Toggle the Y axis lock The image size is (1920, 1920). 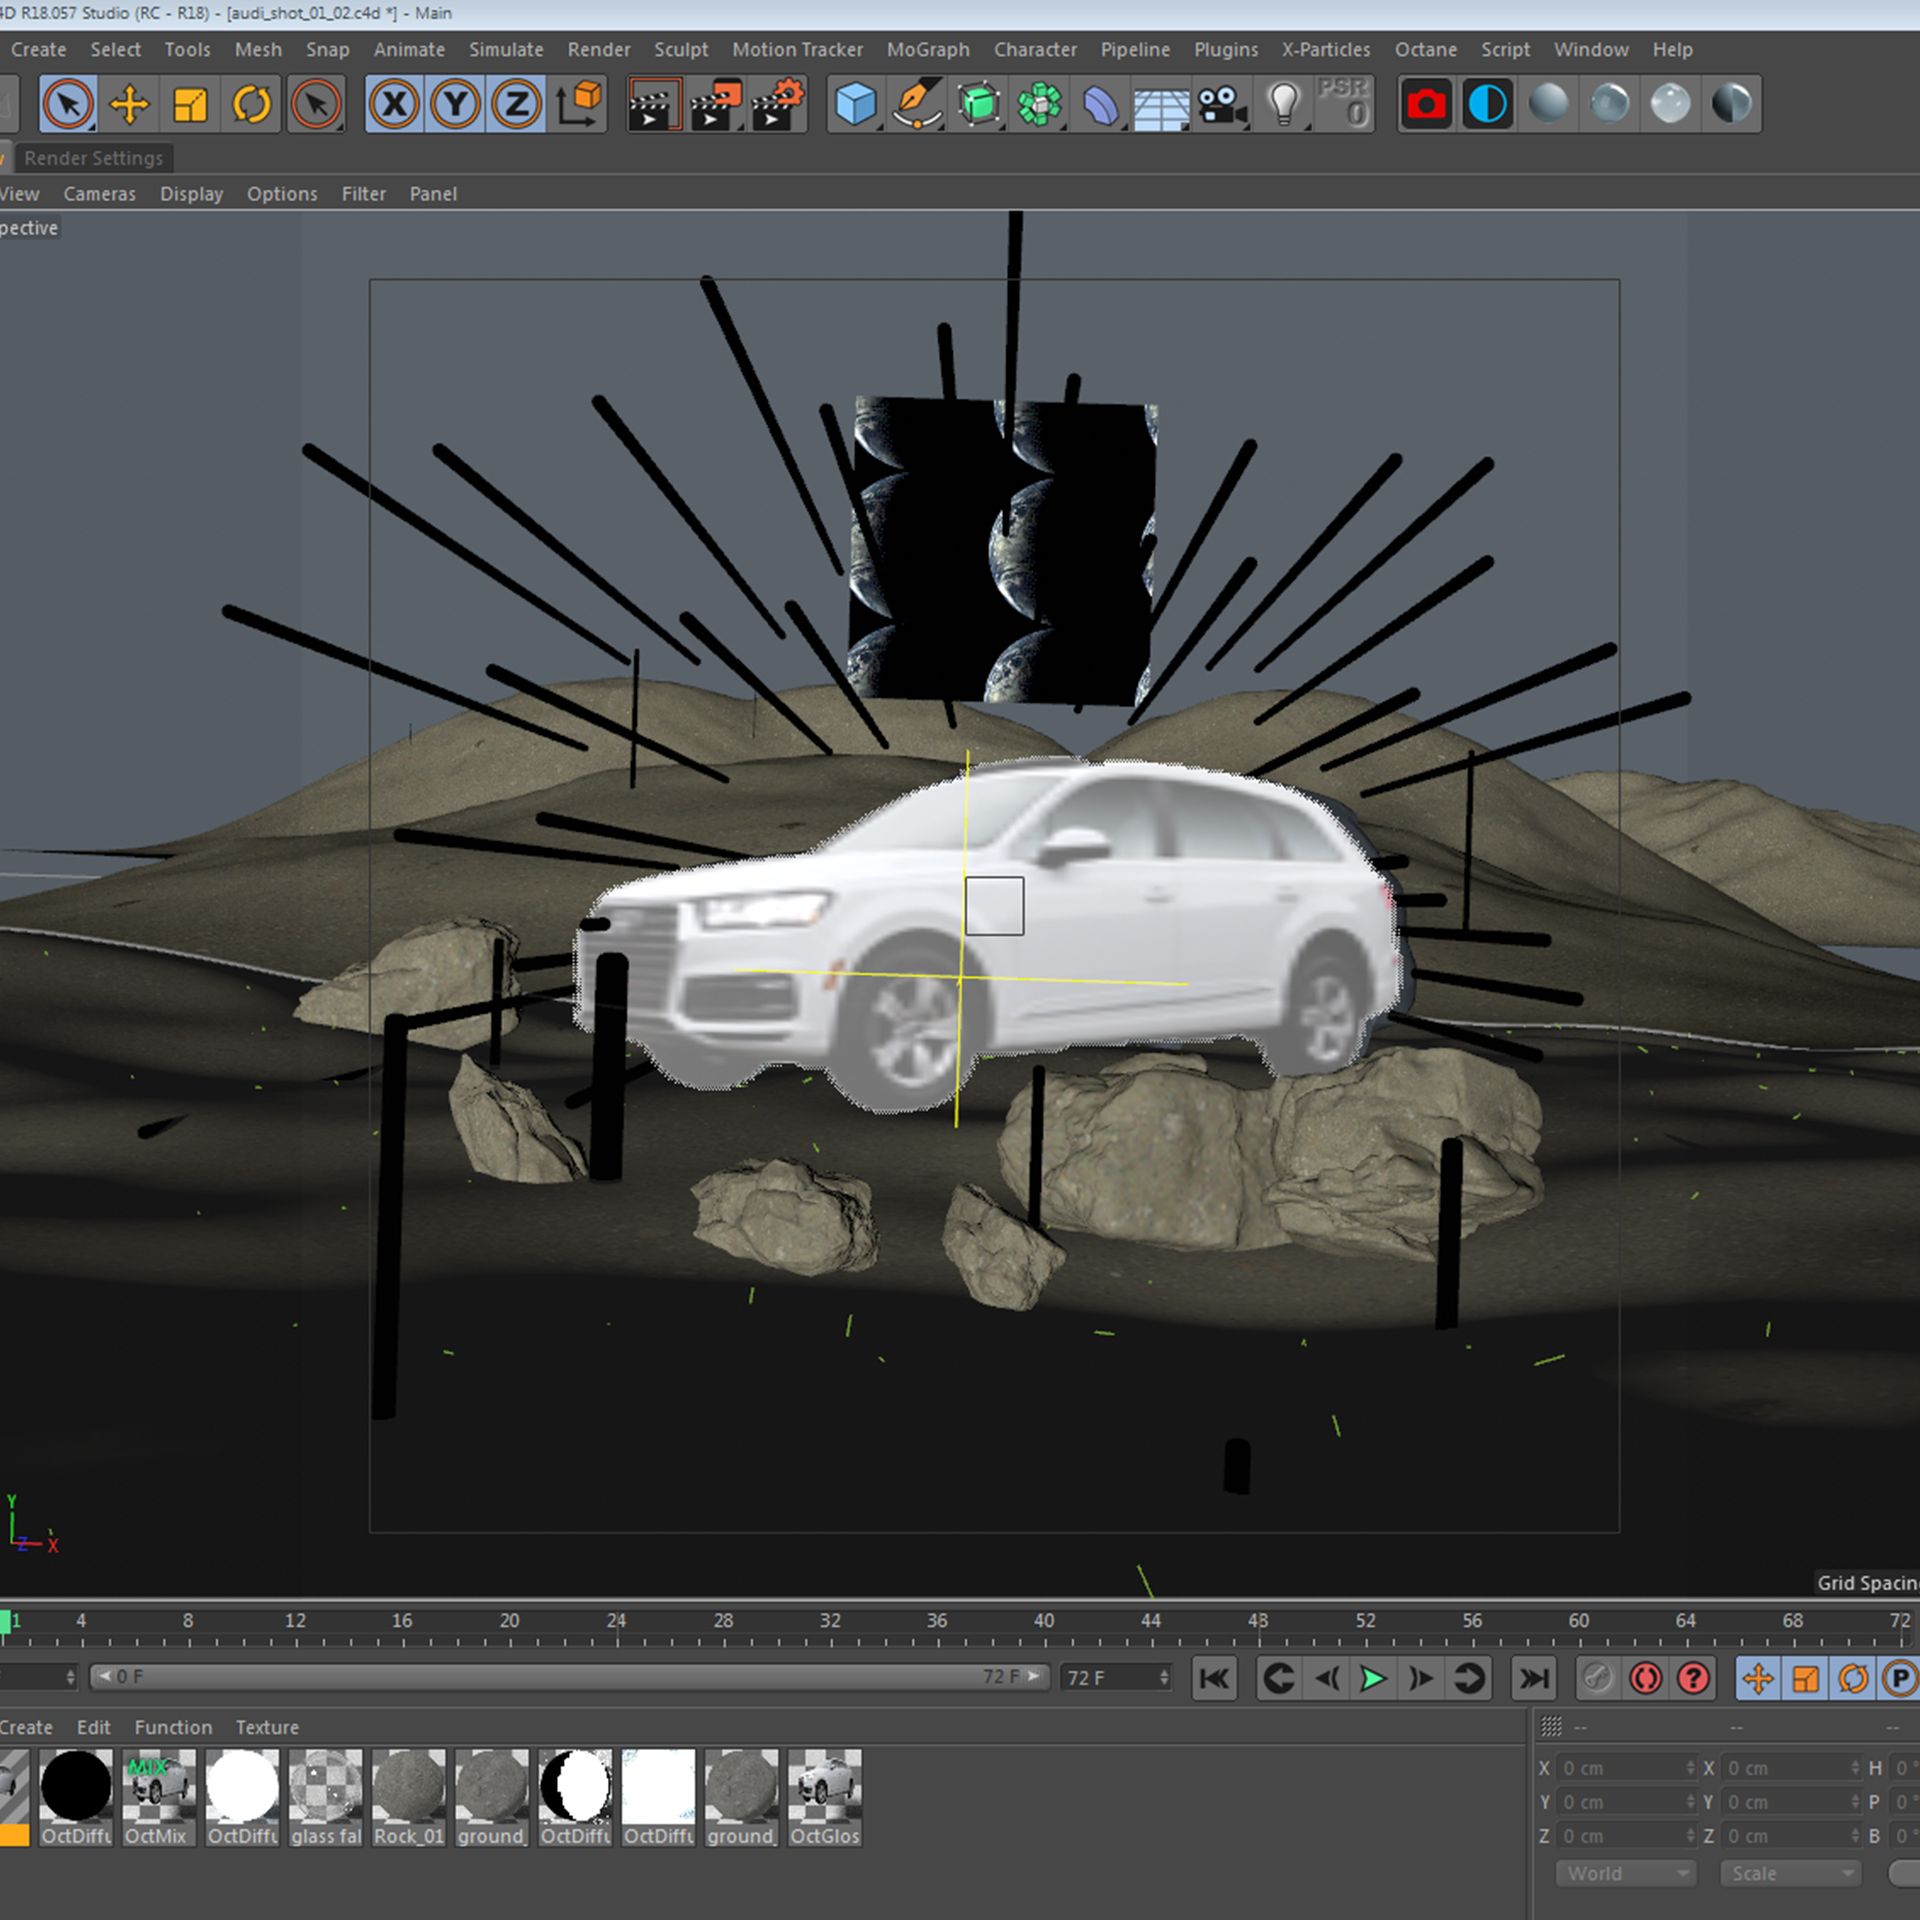(x=455, y=104)
